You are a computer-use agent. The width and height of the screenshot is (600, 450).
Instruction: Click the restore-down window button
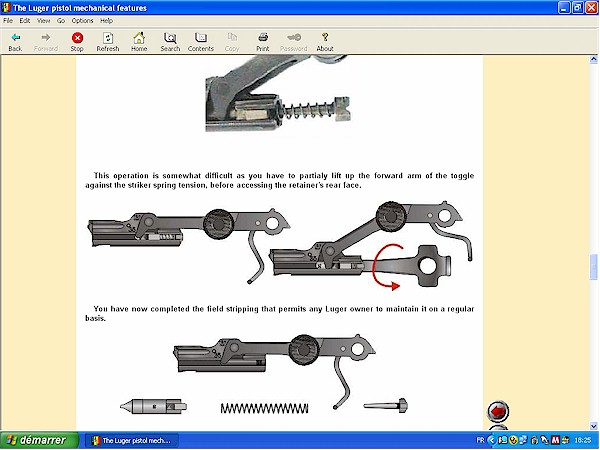[x=578, y=8]
